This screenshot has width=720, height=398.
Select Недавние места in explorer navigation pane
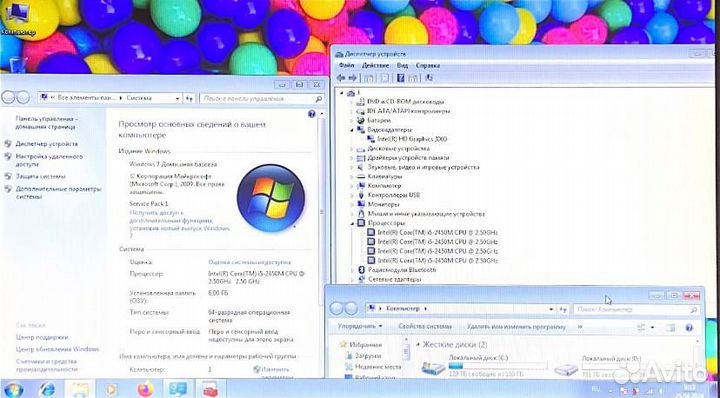coord(378,367)
